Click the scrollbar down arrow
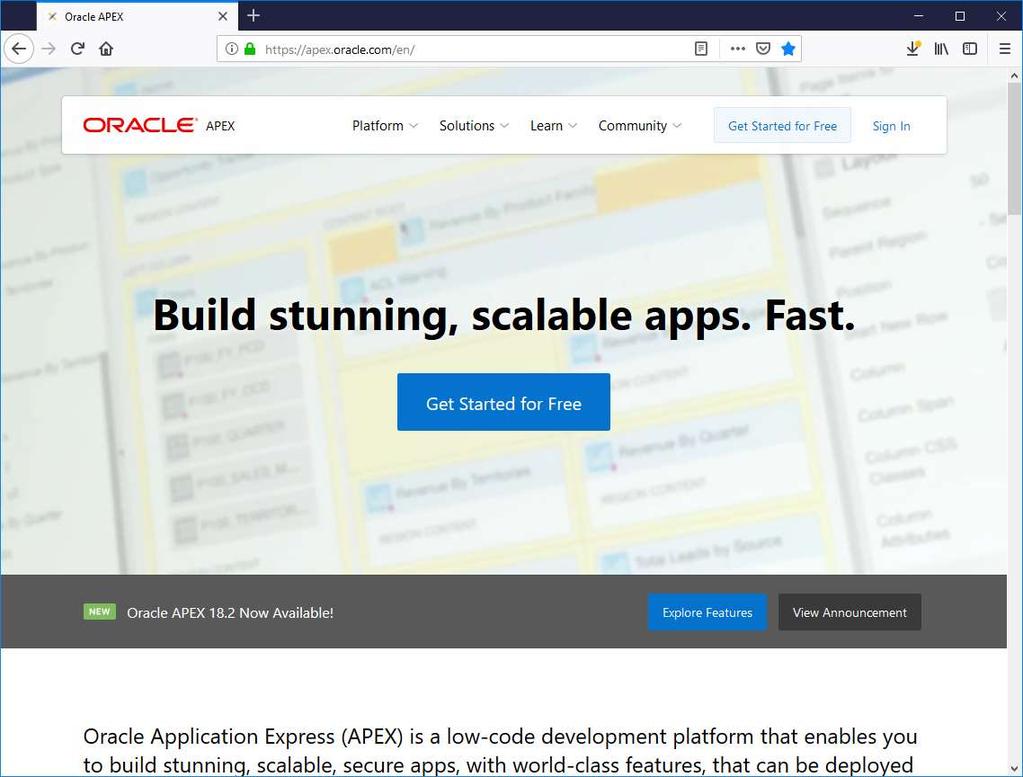The height and width of the screenshot is (777, 1023). click(1015, 769)
